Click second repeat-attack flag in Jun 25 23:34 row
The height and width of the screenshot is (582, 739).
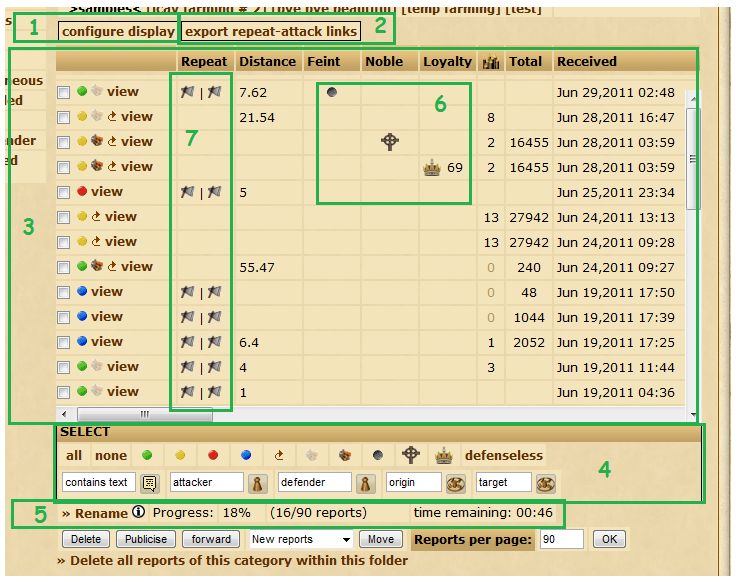(215, 191)
